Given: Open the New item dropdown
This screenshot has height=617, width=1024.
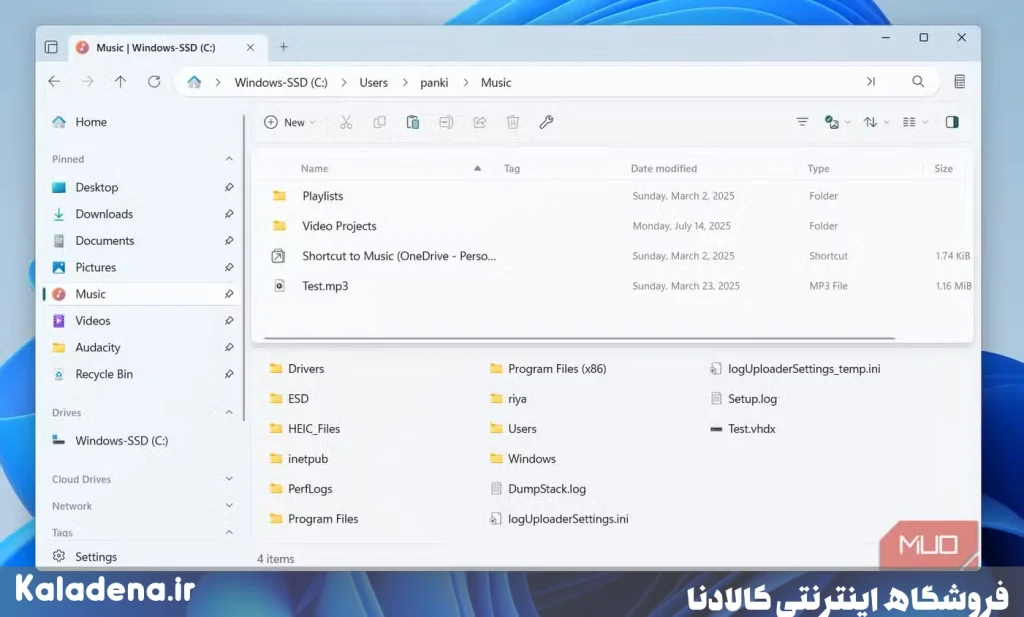Looking at the screenshot, I should click(290, 122).
